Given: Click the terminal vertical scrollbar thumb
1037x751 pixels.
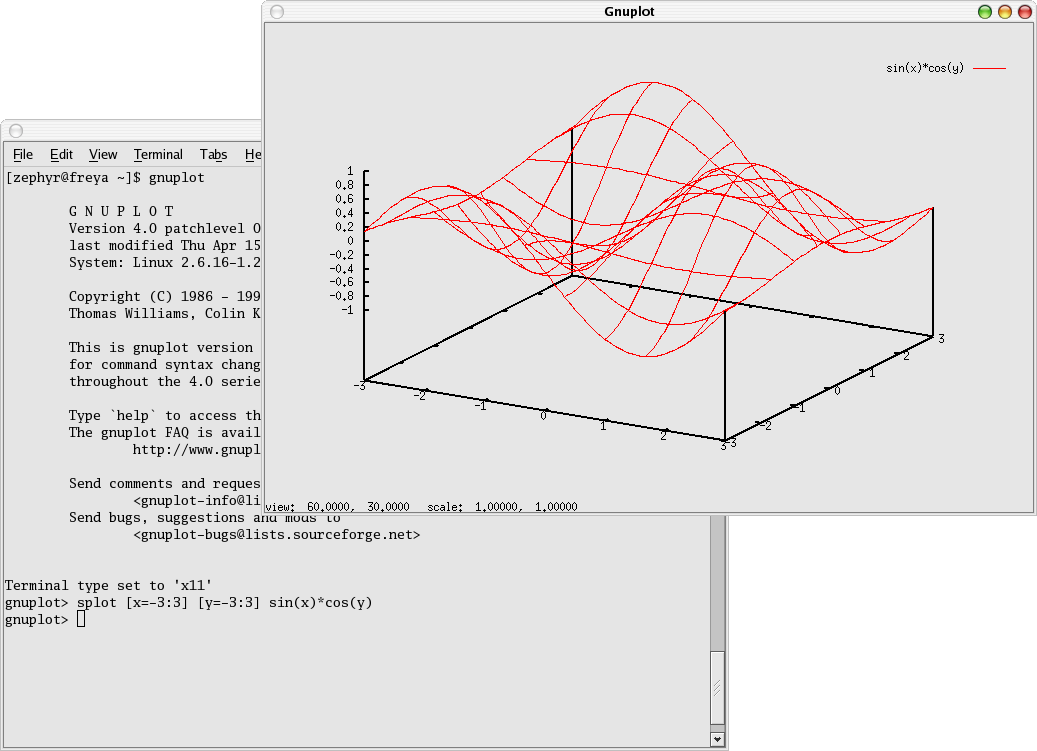Looking at the screenshot, I should (717, 688).
